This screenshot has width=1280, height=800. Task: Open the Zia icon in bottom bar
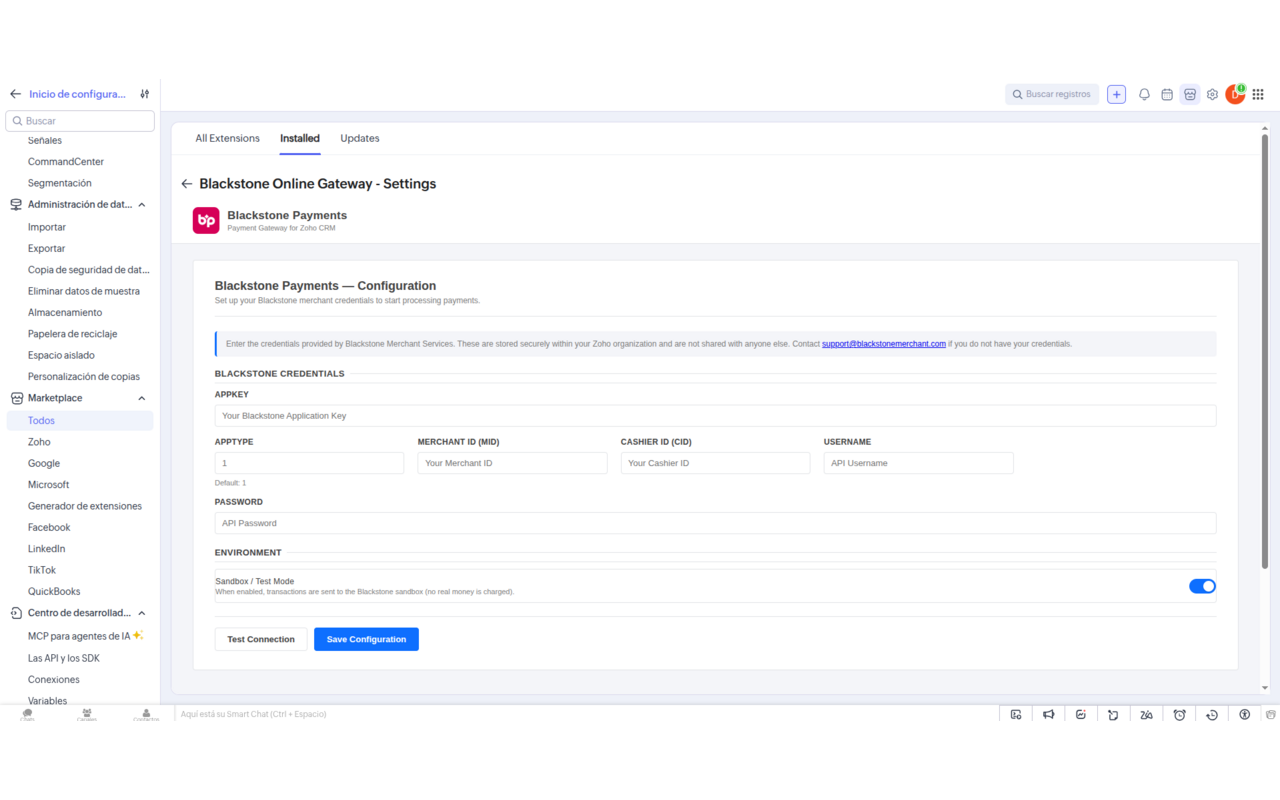pyautogui.click(x=1146, y=714)
